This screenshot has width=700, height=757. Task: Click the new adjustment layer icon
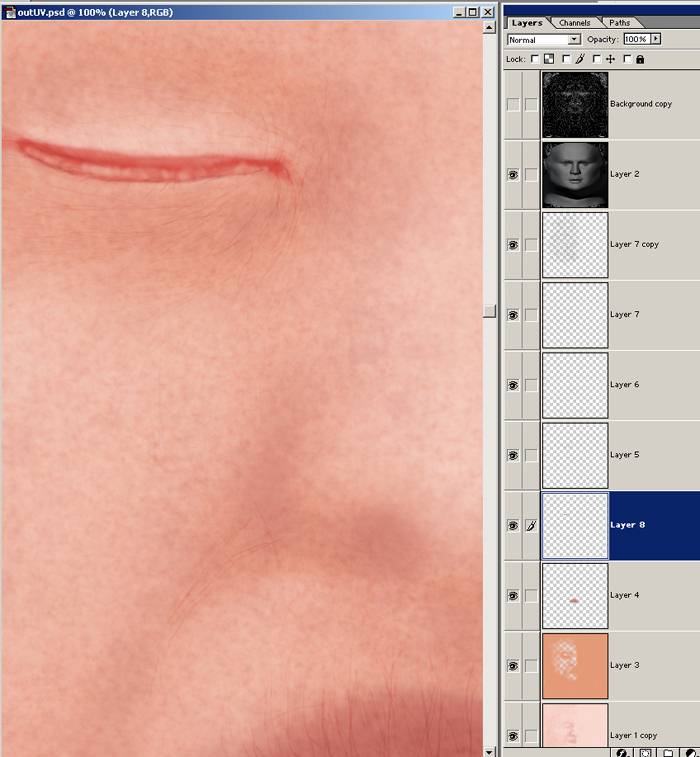(691, 751)
